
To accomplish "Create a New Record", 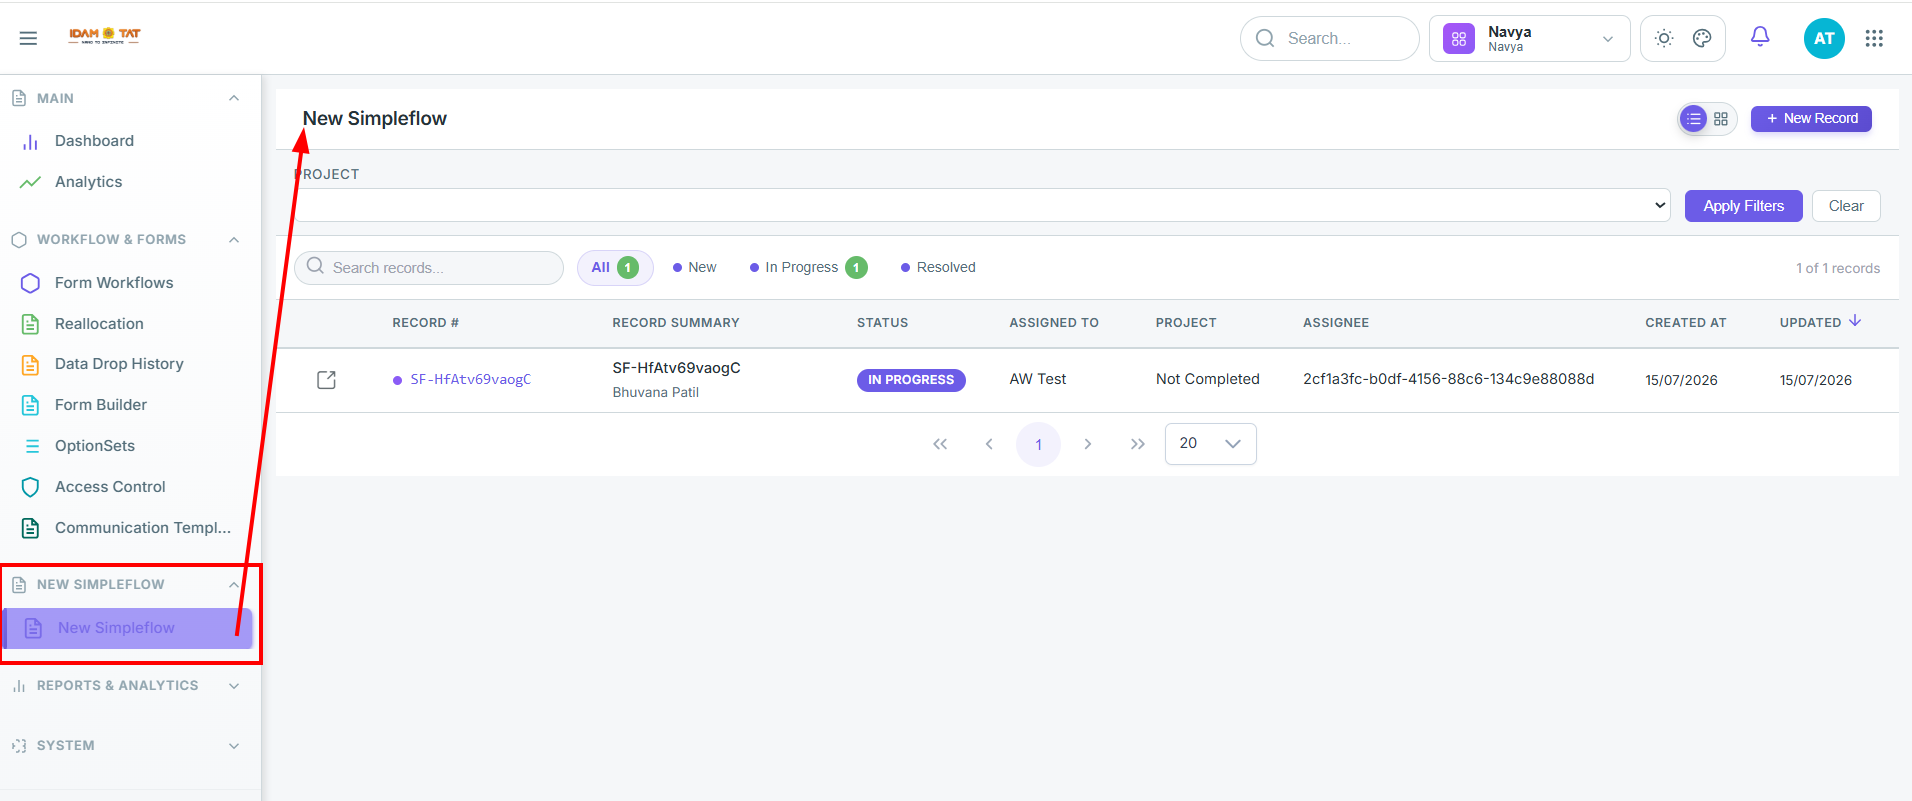I will [1811, 118].
